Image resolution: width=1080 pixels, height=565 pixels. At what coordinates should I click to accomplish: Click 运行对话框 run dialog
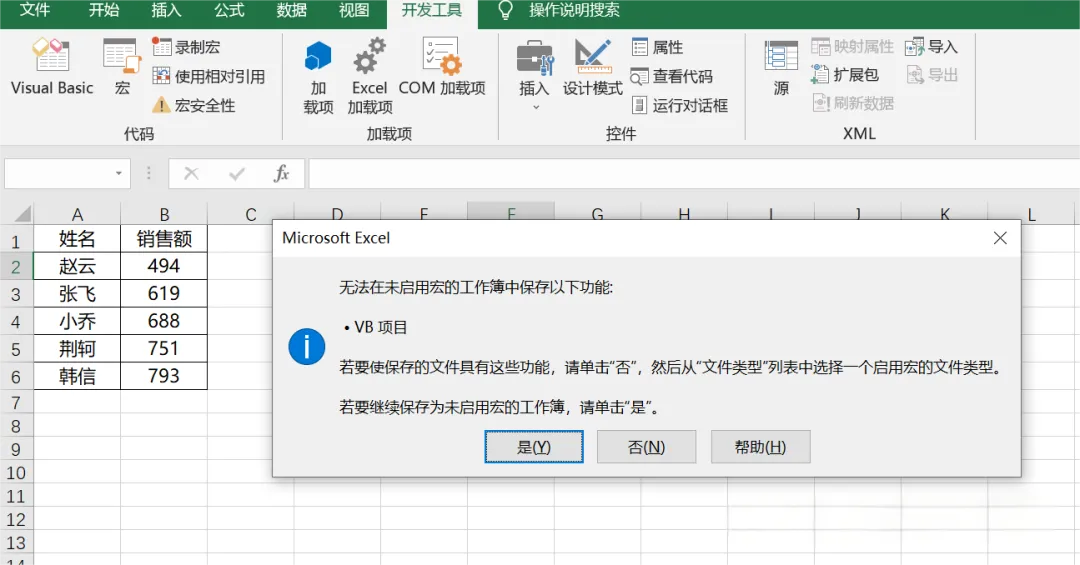[680, 105]
